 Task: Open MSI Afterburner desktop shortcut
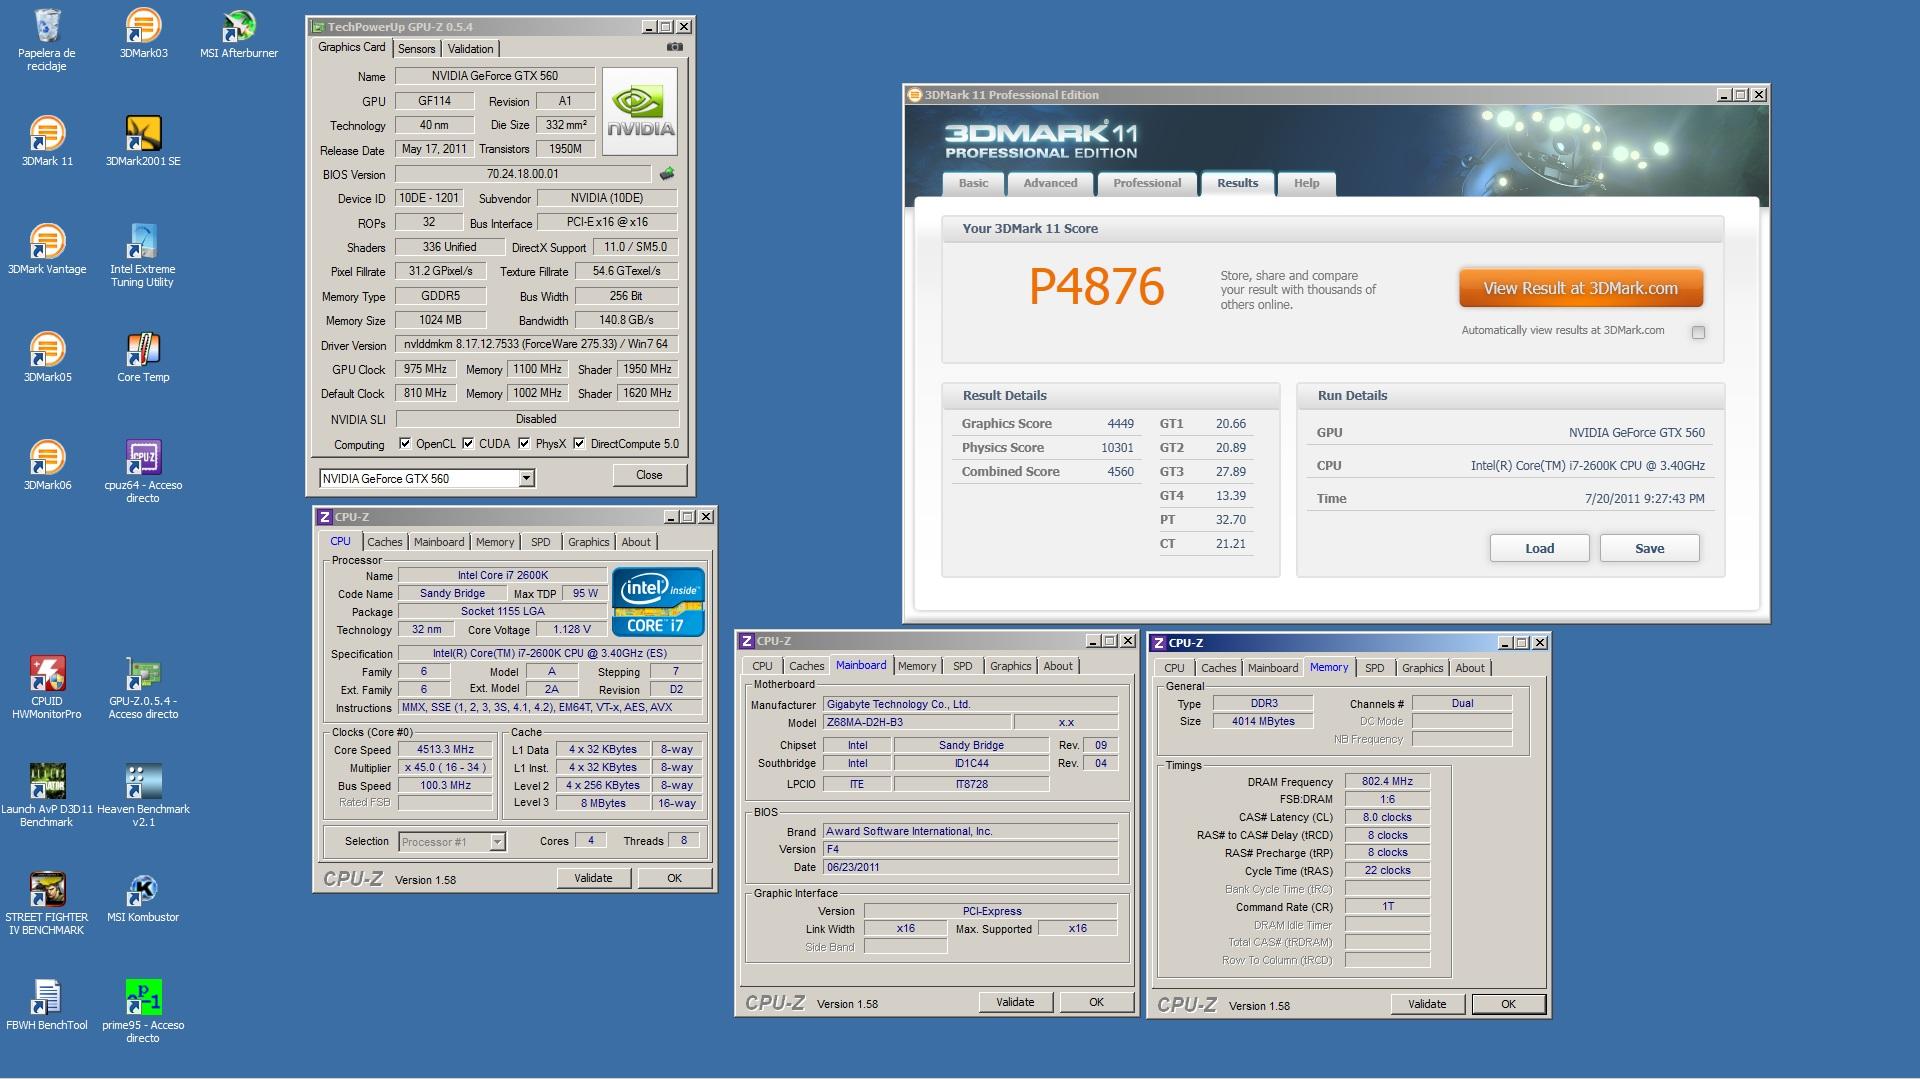239,34
